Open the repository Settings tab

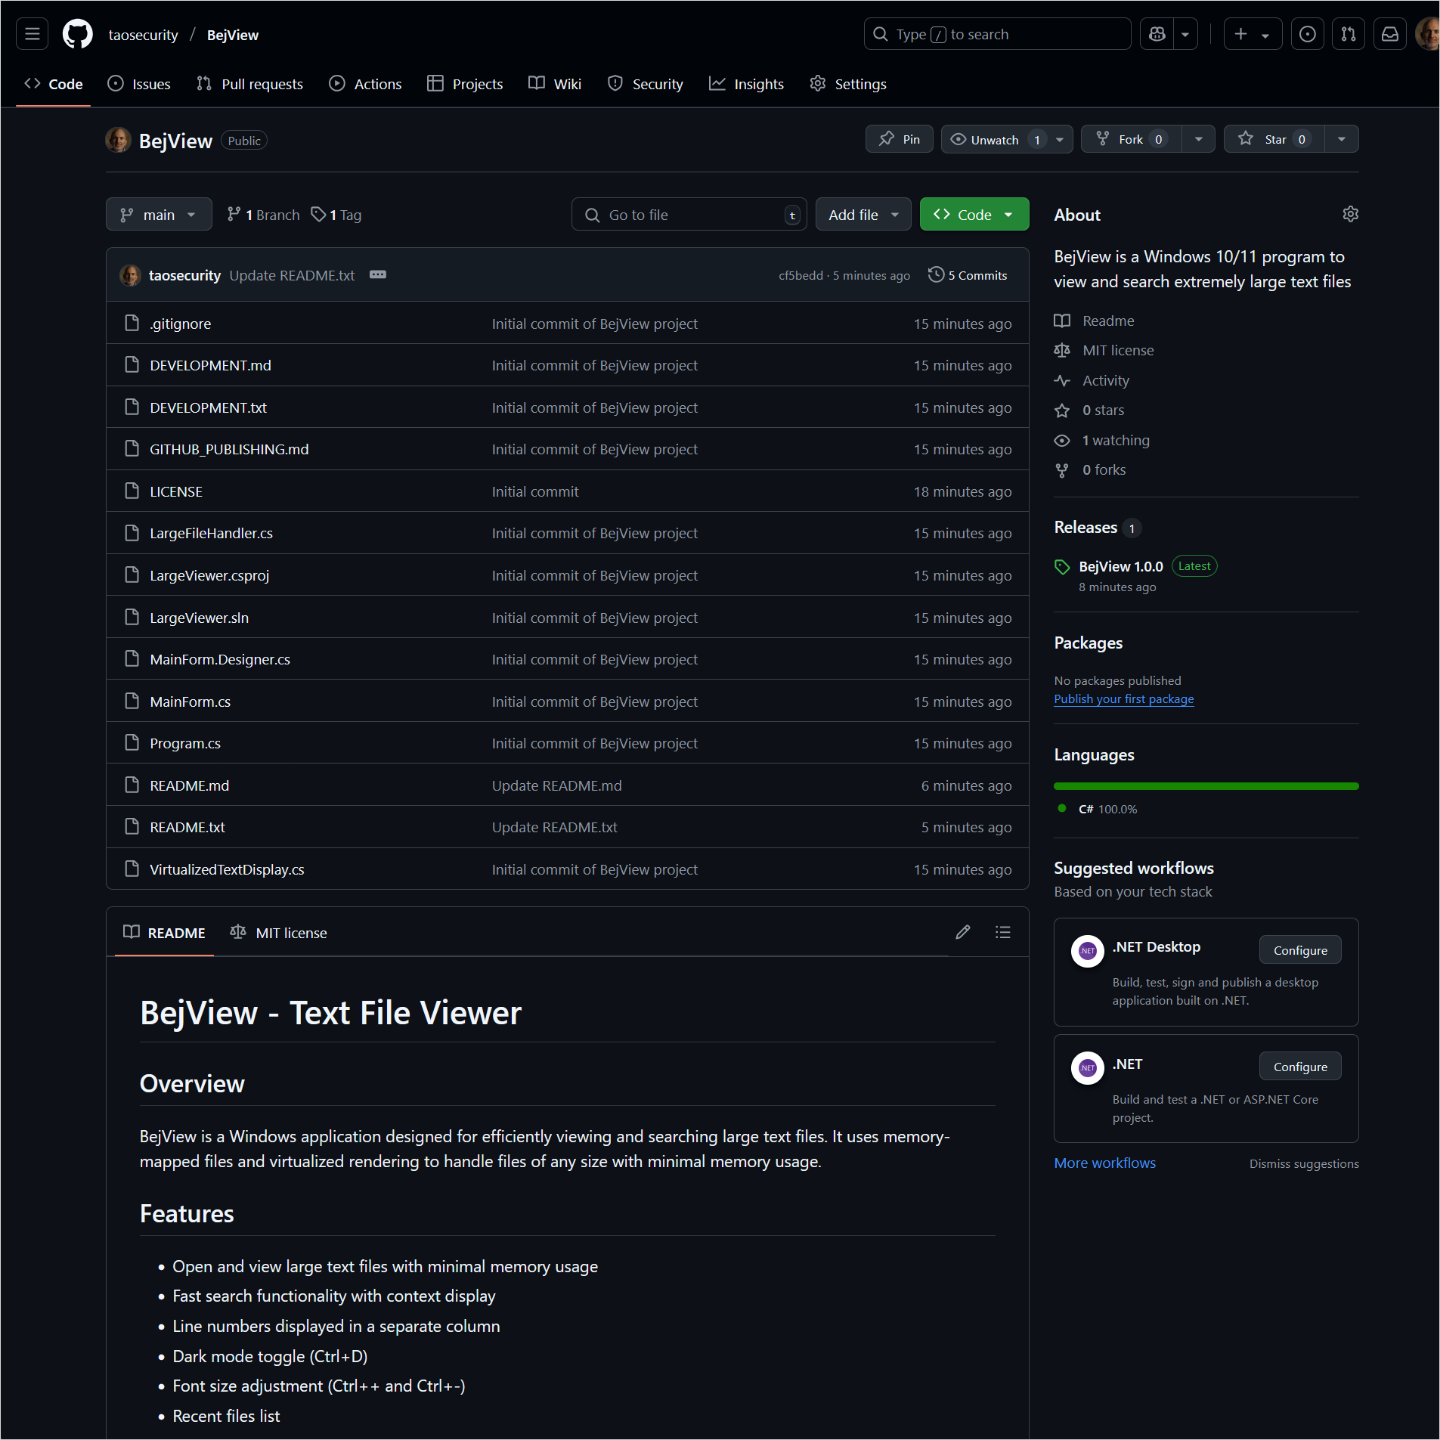coord(848,84)
